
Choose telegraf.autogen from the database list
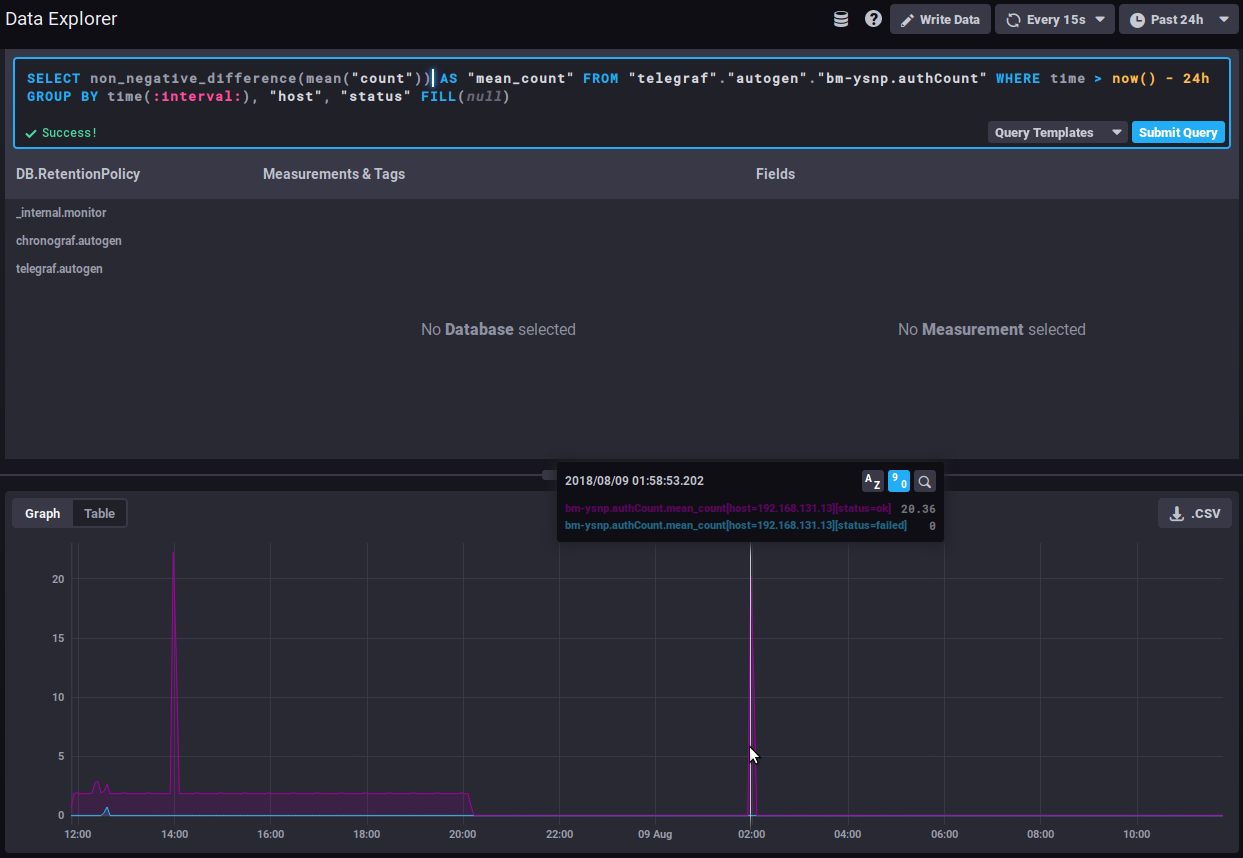59,269
